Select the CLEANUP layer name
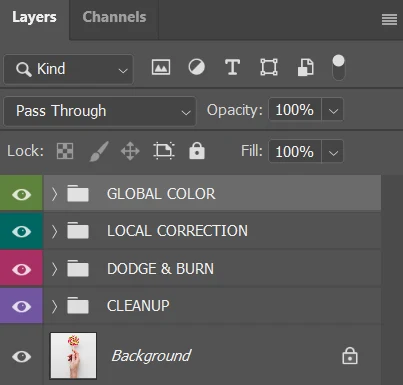This screenshot has height=385, width=403. click(138, 306)
